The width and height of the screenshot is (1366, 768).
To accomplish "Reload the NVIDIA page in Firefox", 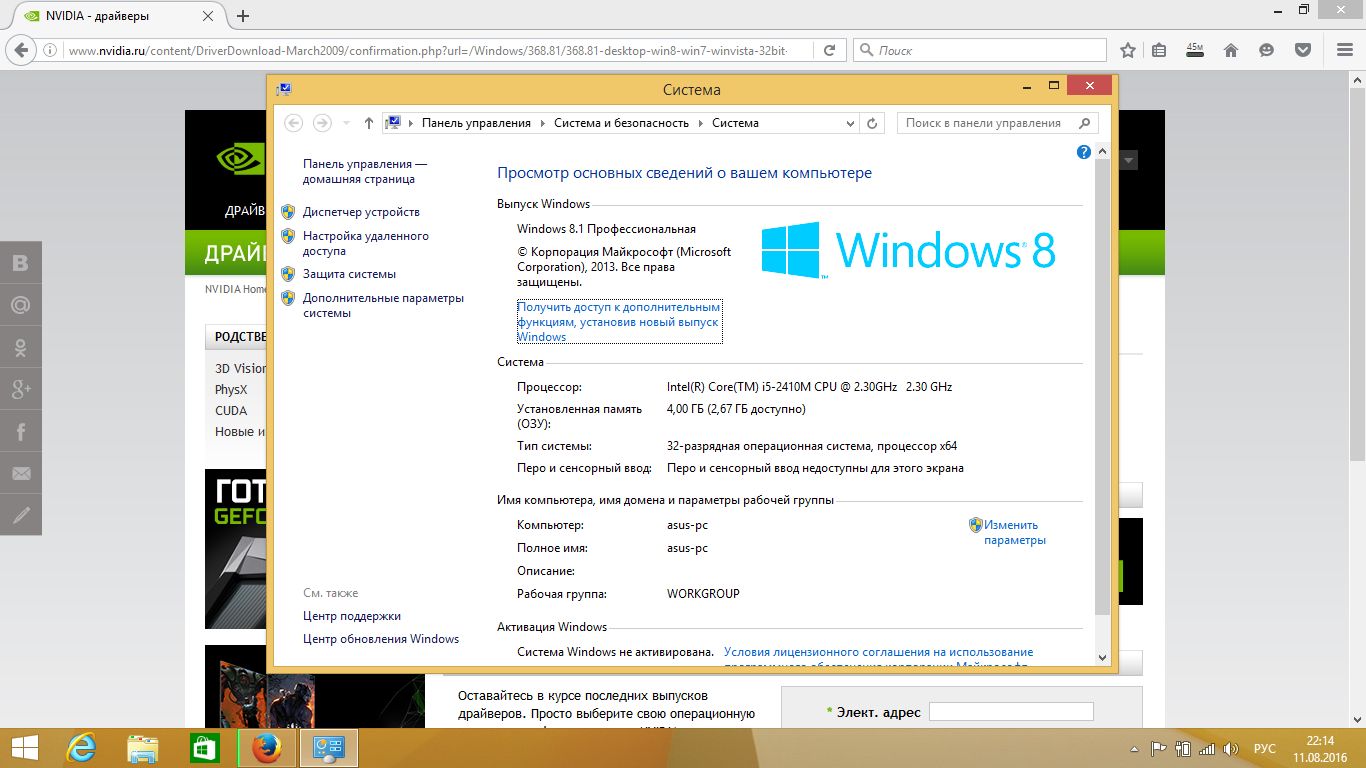I will pos(829,50).
